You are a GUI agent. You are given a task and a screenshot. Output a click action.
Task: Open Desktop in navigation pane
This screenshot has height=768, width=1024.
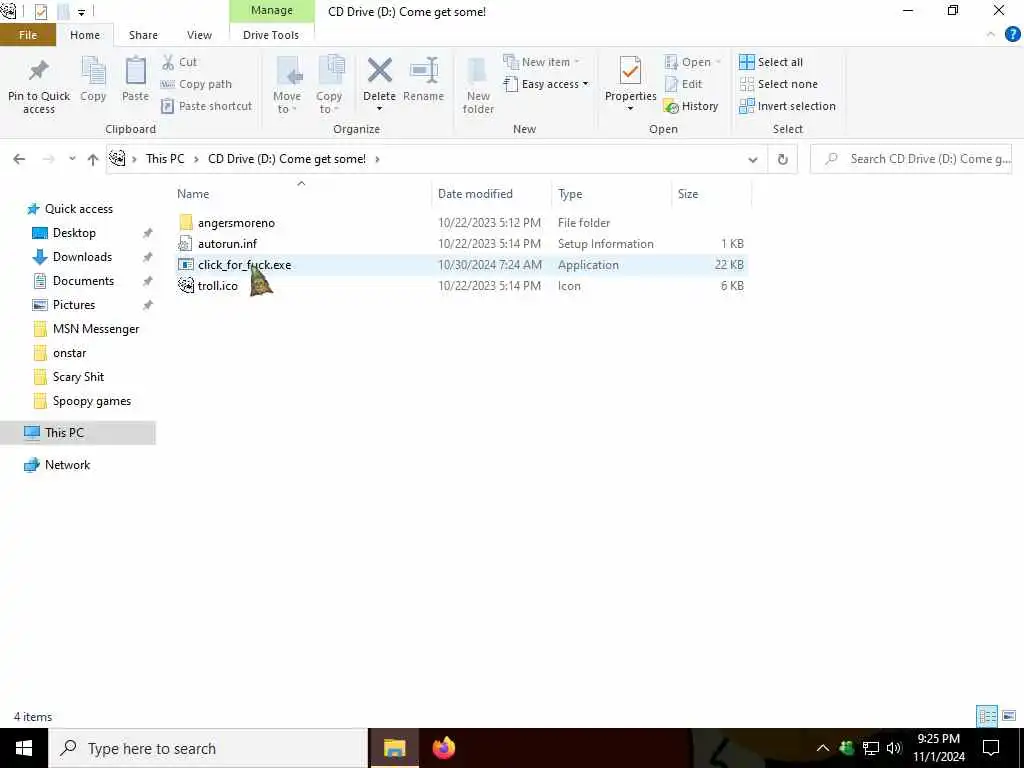(x=74, y=233)
